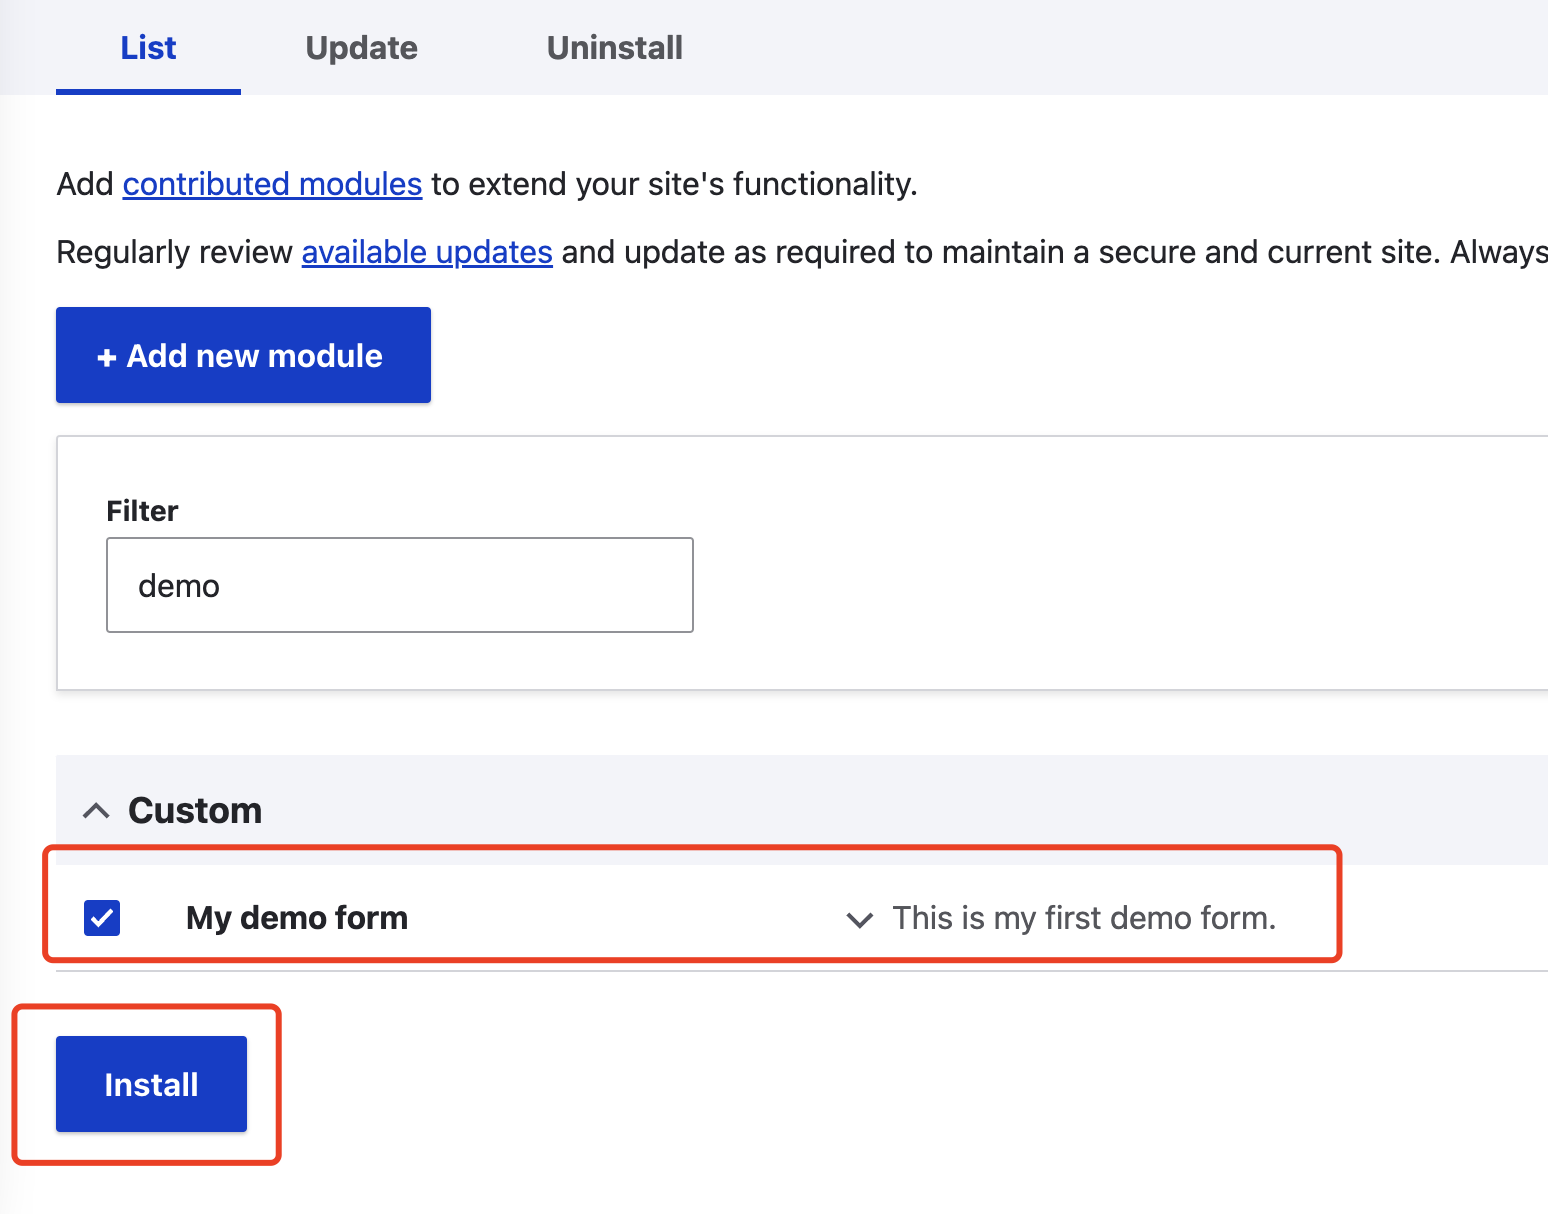
Task: Uncheck the My demo form checkbox
Action: pos(102,918)
